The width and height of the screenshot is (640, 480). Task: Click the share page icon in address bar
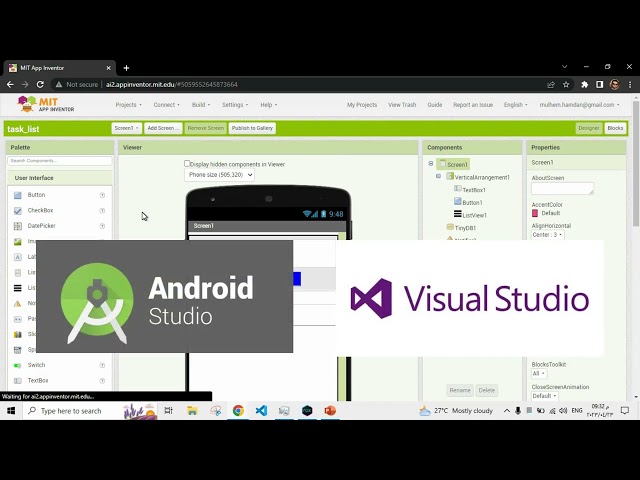tap(551, 84)
